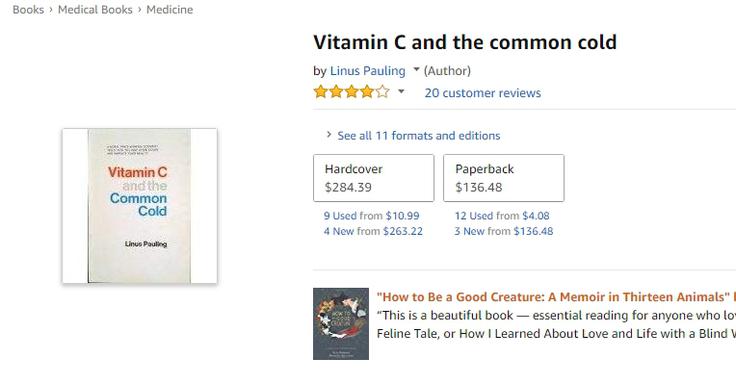
Task: Open the star rating breakdown dropdown arrow
Action: 401,92
